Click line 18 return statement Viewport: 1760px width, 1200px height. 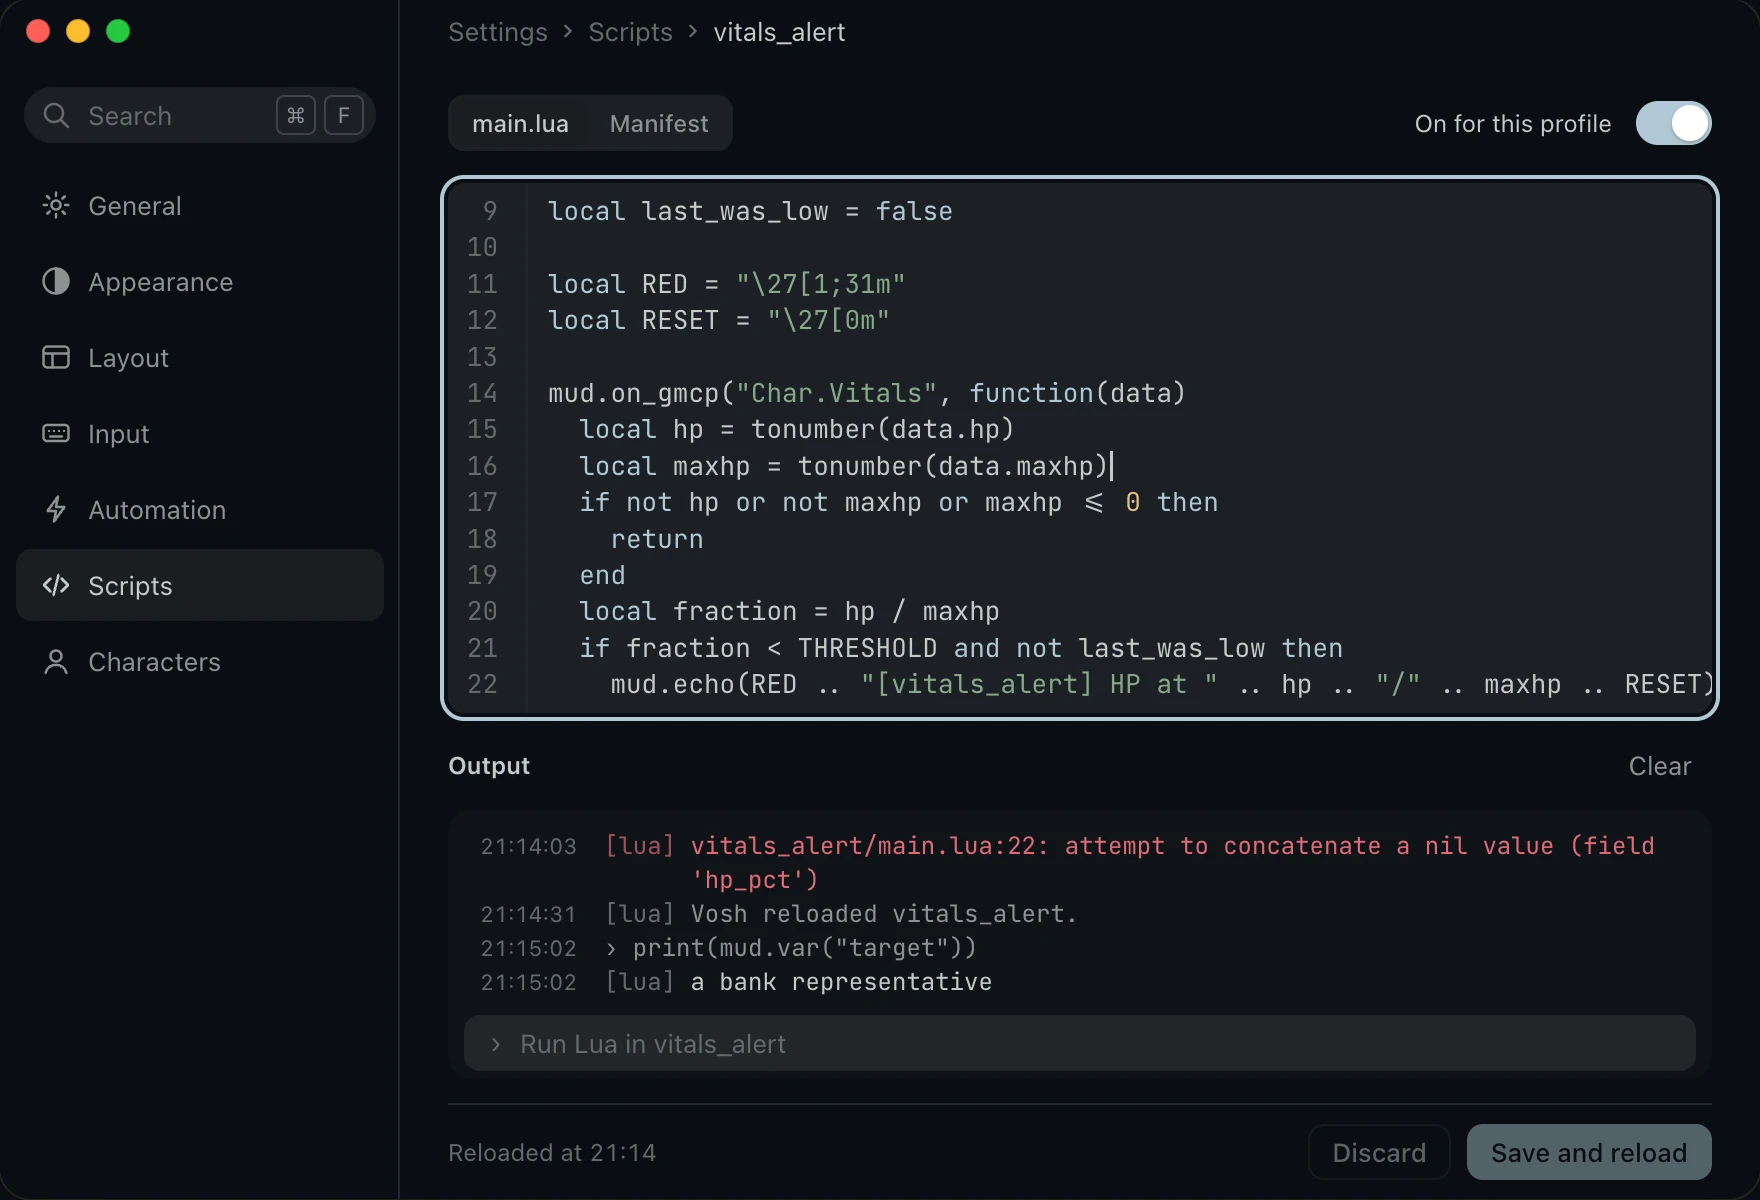pyautogui.click(x=656, y=539)
